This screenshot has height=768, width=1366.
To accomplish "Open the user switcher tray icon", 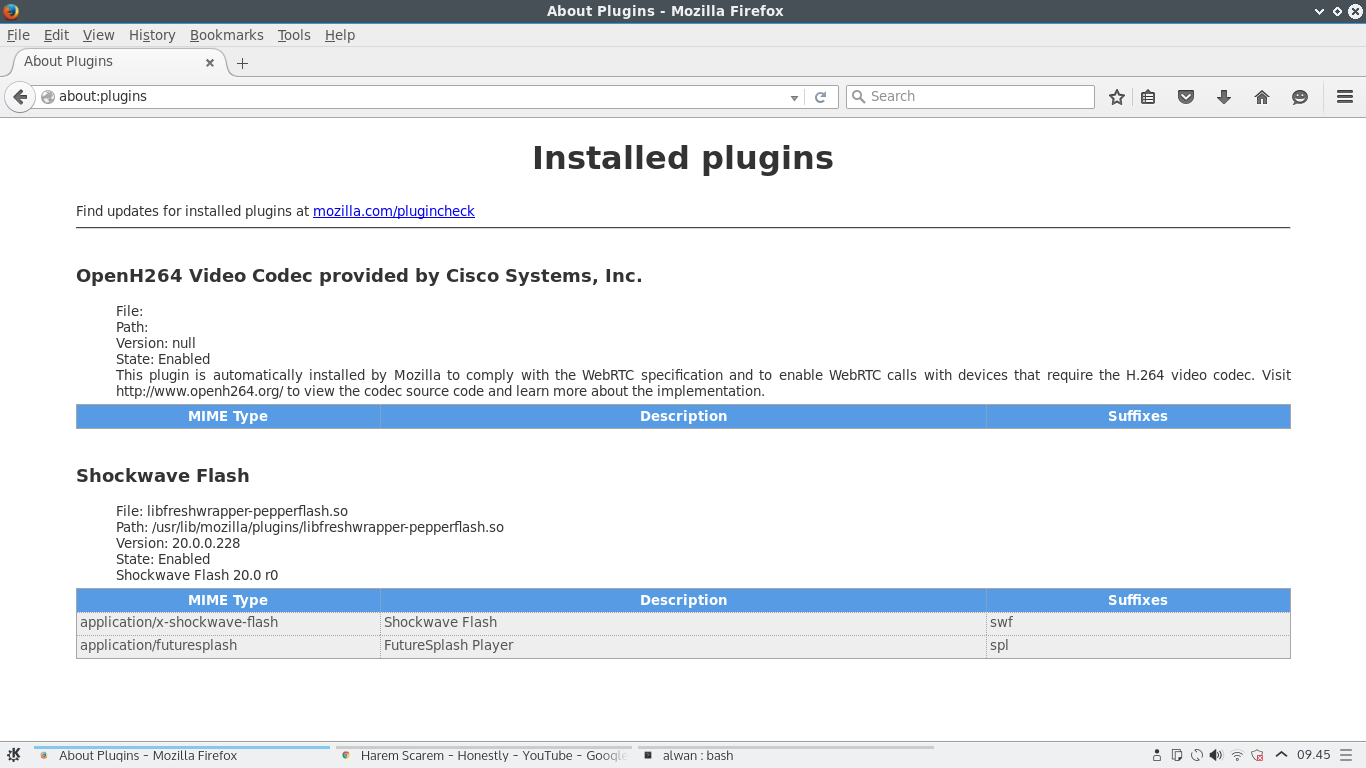I will 1157,756.
